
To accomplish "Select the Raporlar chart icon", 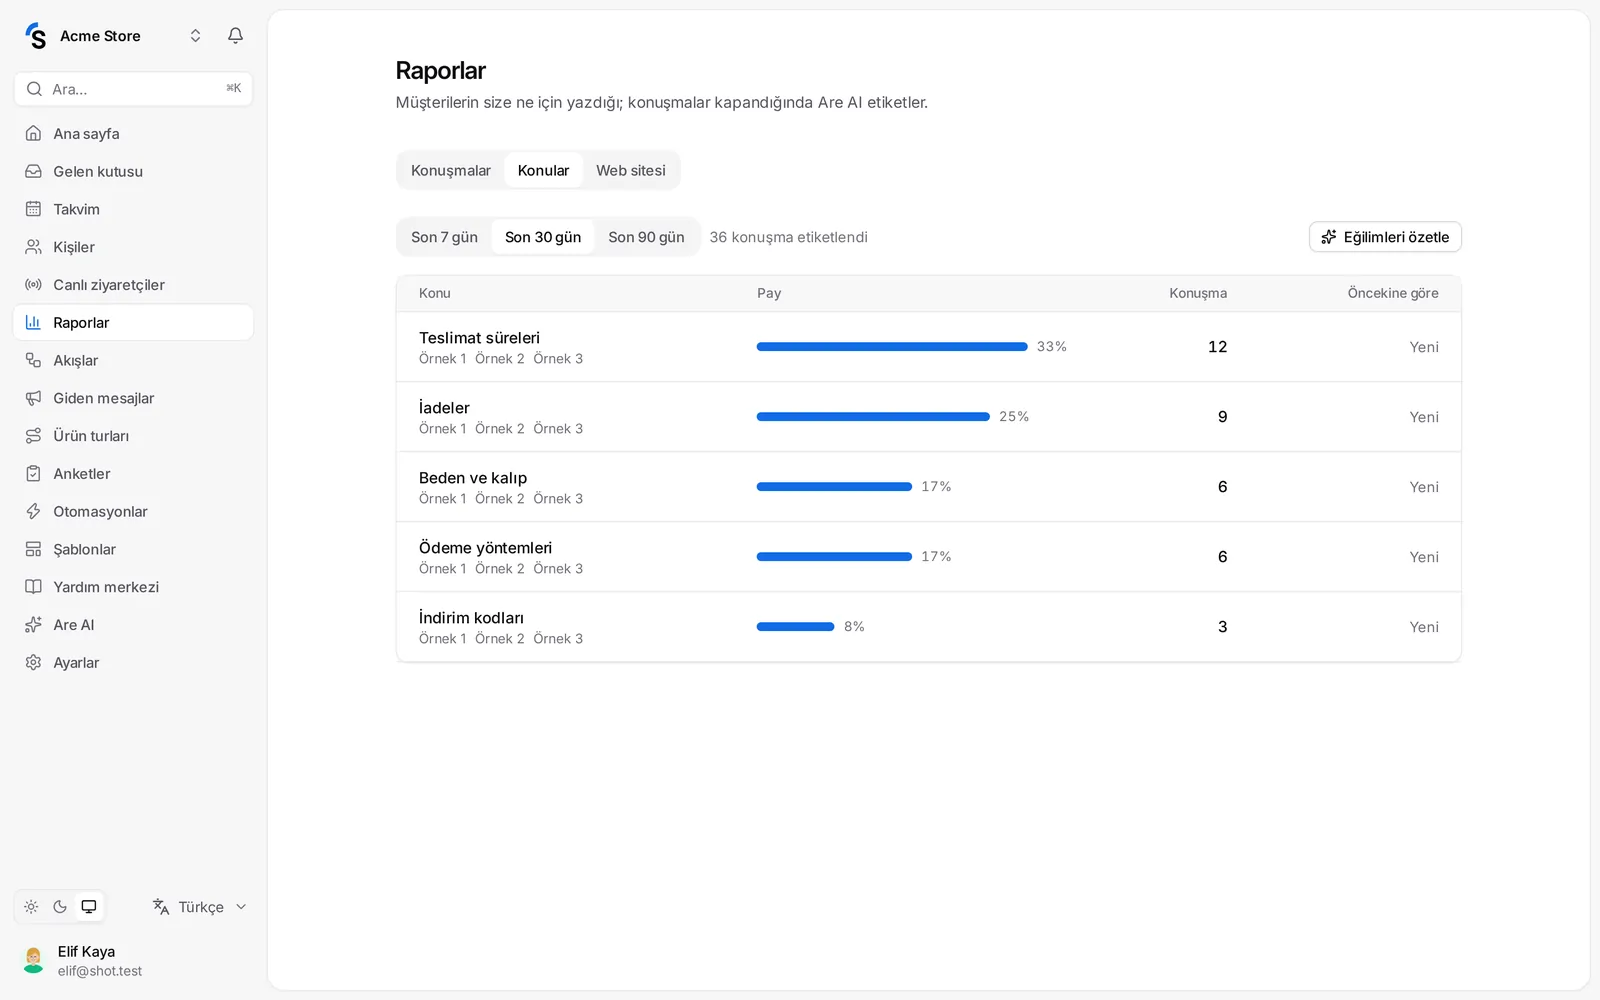I will pos(33,323).
